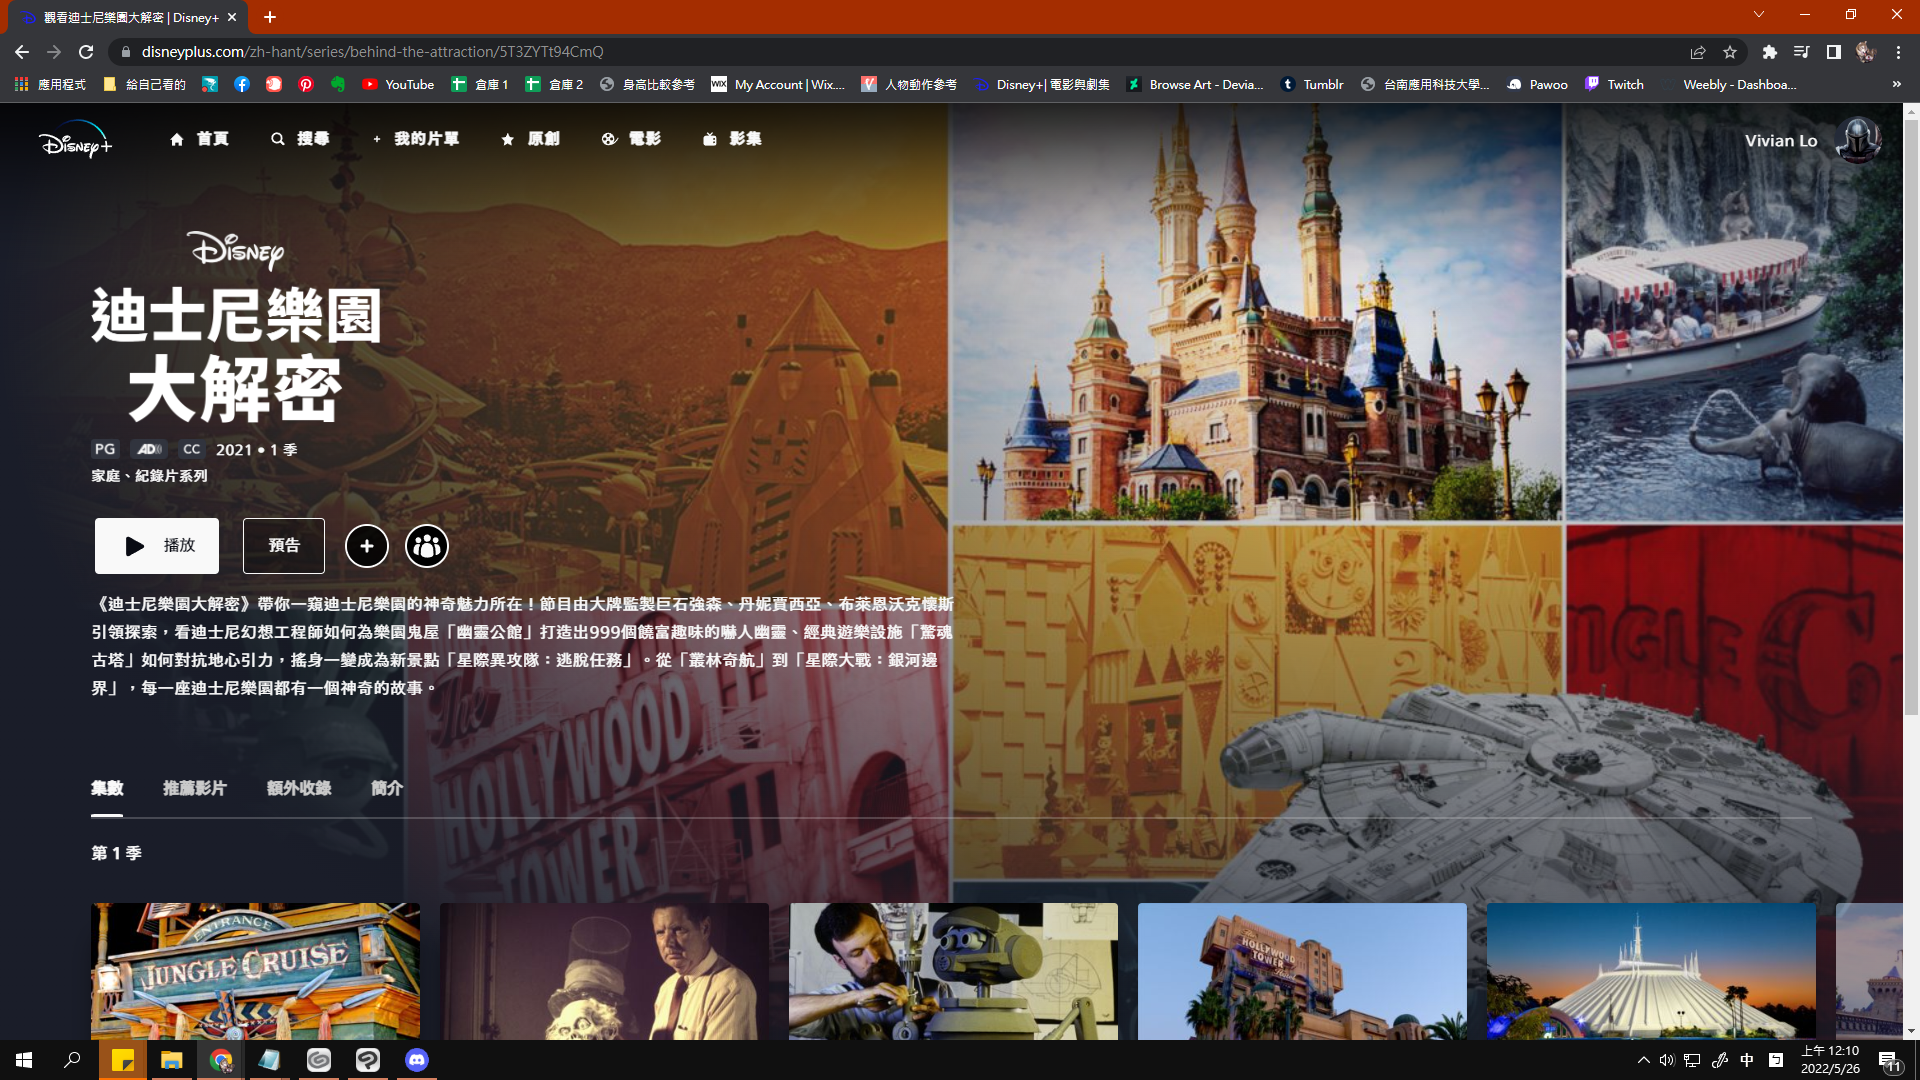Open Space Mountain episode thumbnail
The width and height of the screenshot is (1920, 1080).
pos(1651,971)
